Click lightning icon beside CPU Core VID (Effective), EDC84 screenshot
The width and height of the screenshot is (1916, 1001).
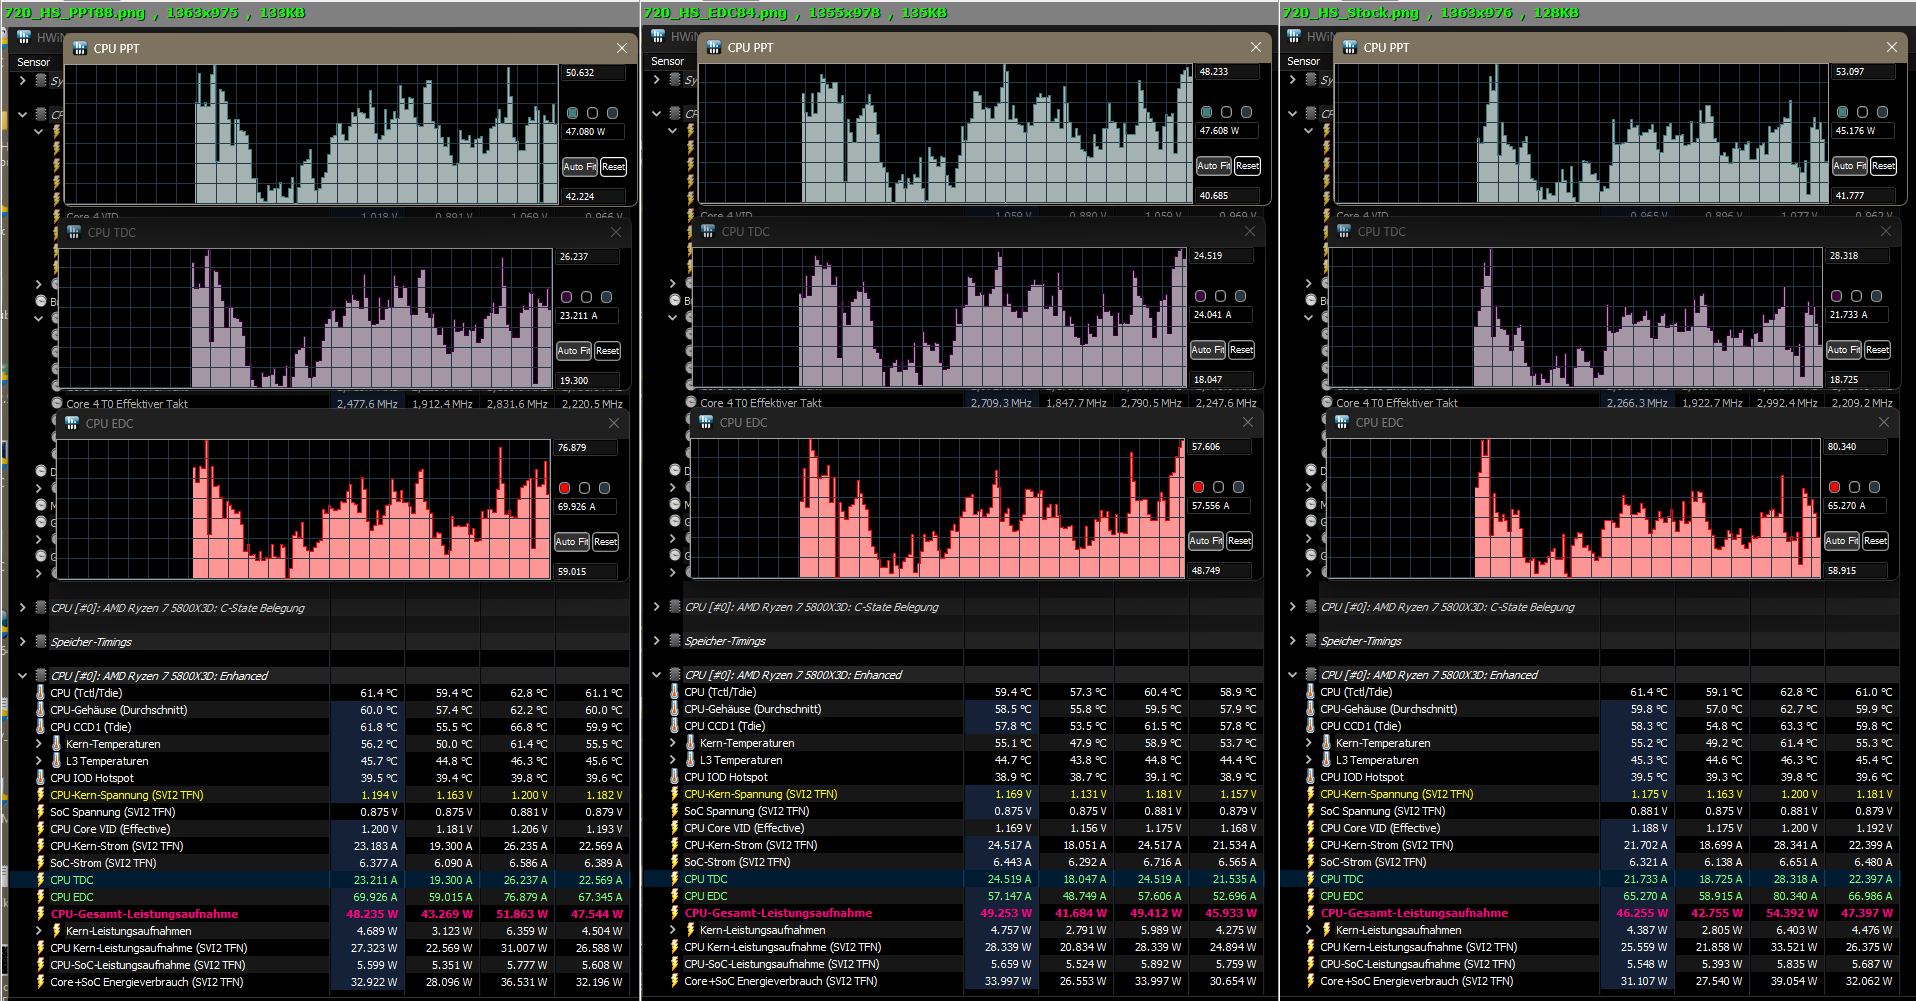[675, 828]
